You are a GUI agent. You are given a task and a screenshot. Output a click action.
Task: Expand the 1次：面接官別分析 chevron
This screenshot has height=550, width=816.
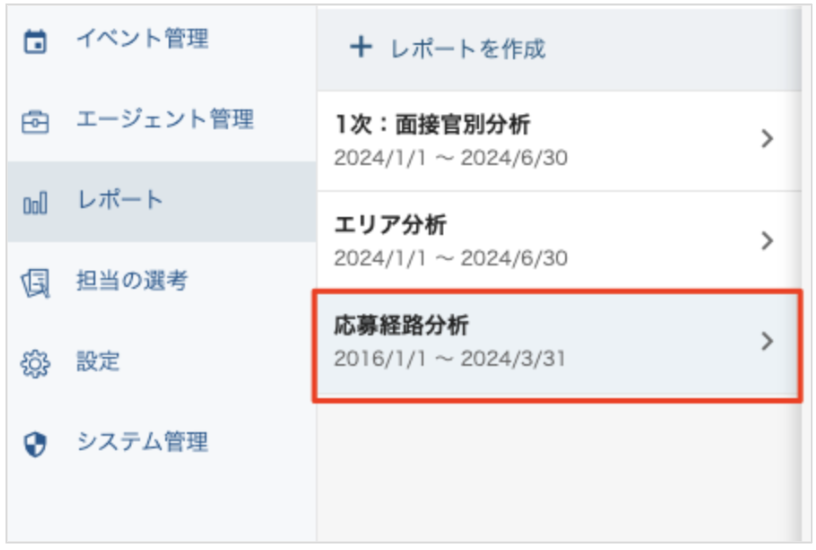(767, 140)
